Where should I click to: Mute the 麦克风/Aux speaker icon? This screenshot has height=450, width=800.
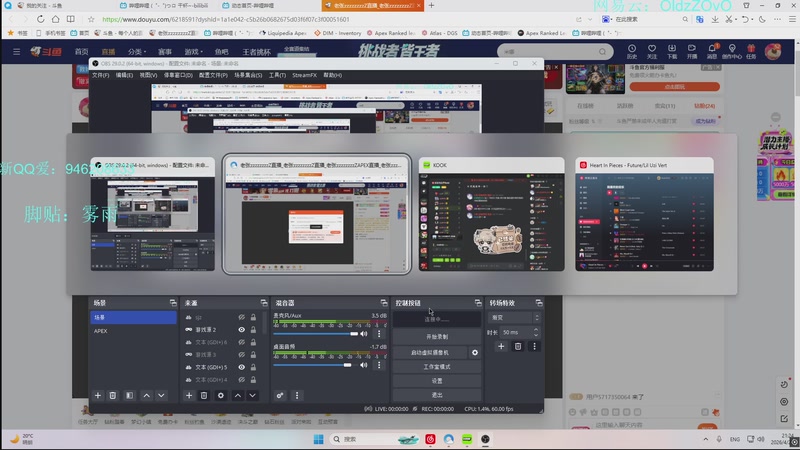click(x=364, y=334)
